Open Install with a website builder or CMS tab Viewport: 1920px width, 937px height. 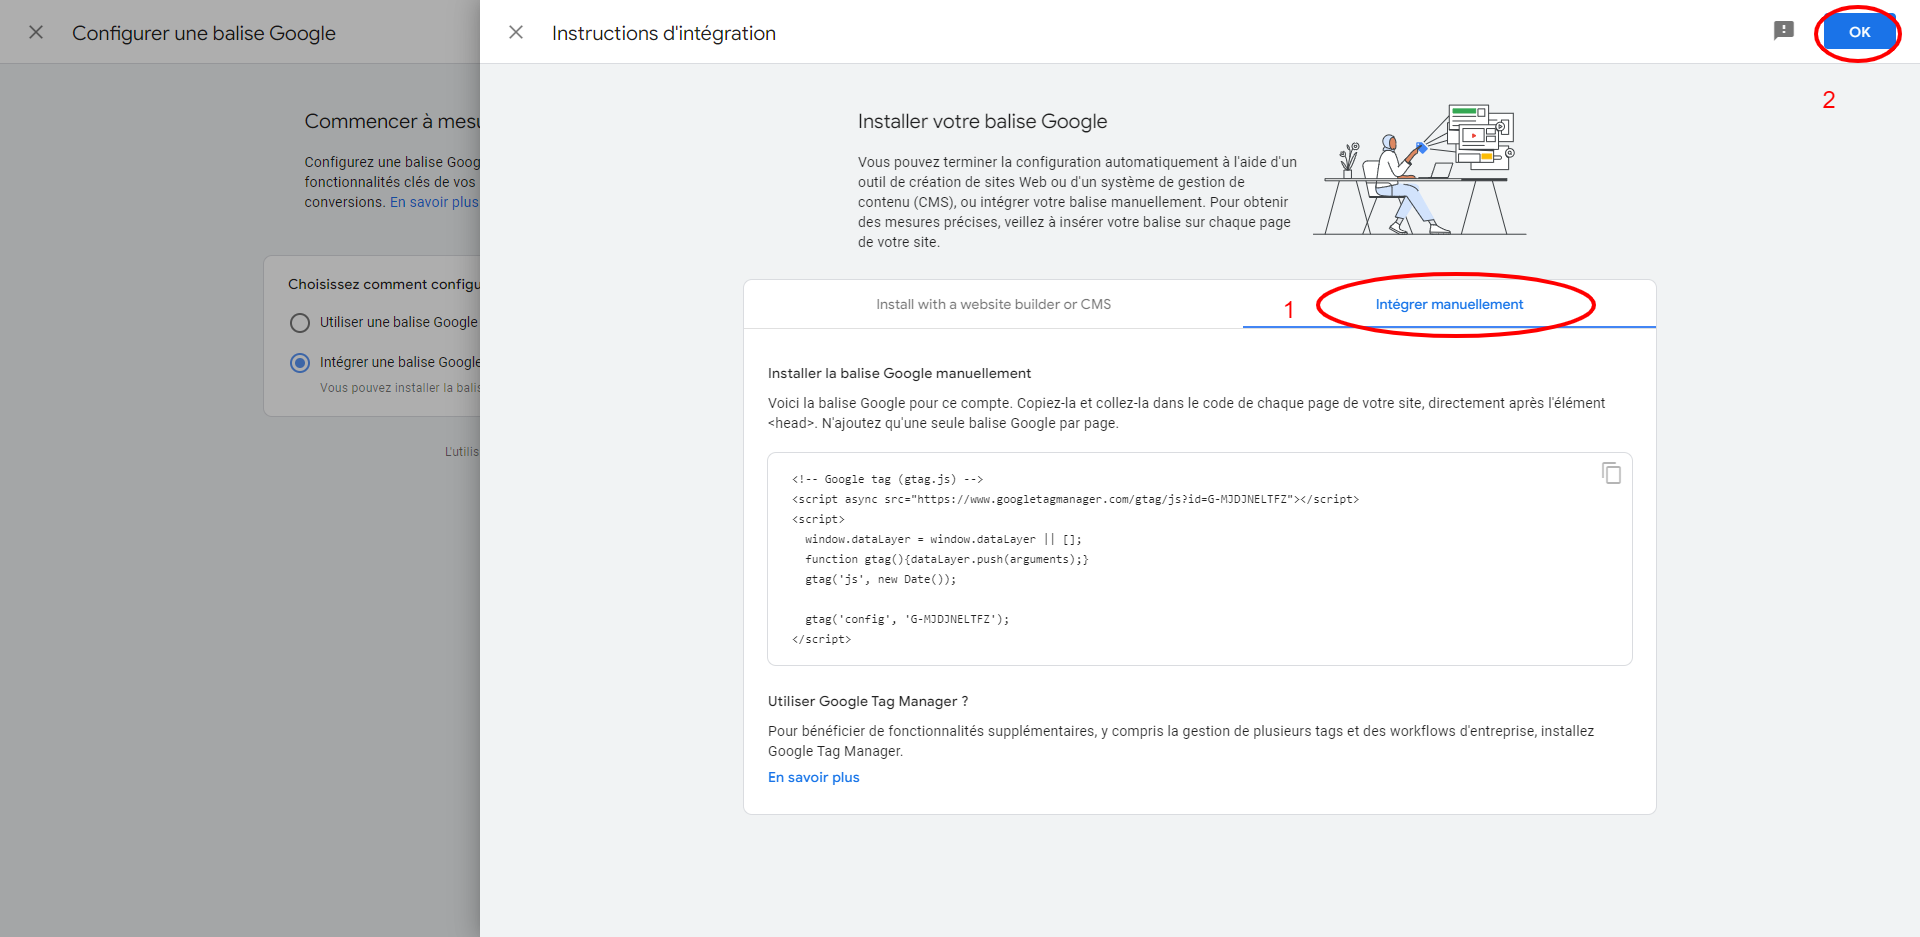point(993,304)
